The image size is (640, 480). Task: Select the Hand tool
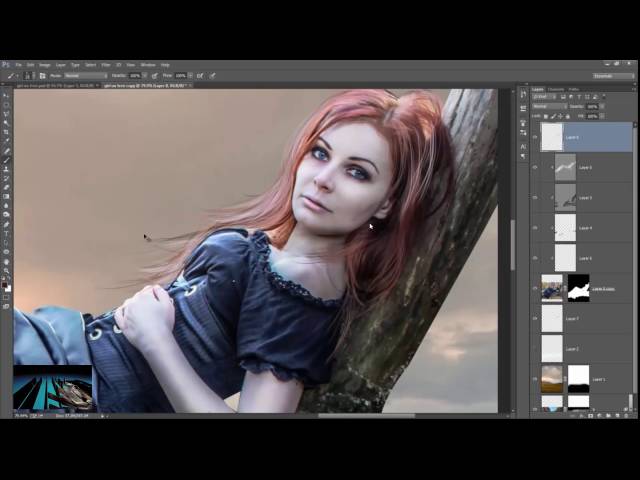click(x=6, y=262)
